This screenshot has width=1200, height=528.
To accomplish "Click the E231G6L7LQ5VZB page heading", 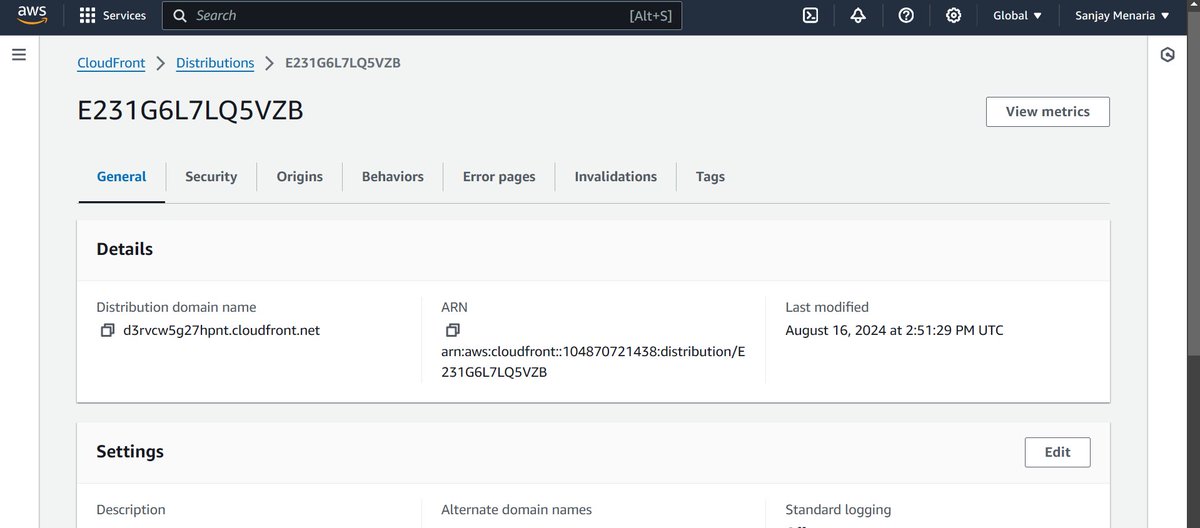I will pos(190,111).
